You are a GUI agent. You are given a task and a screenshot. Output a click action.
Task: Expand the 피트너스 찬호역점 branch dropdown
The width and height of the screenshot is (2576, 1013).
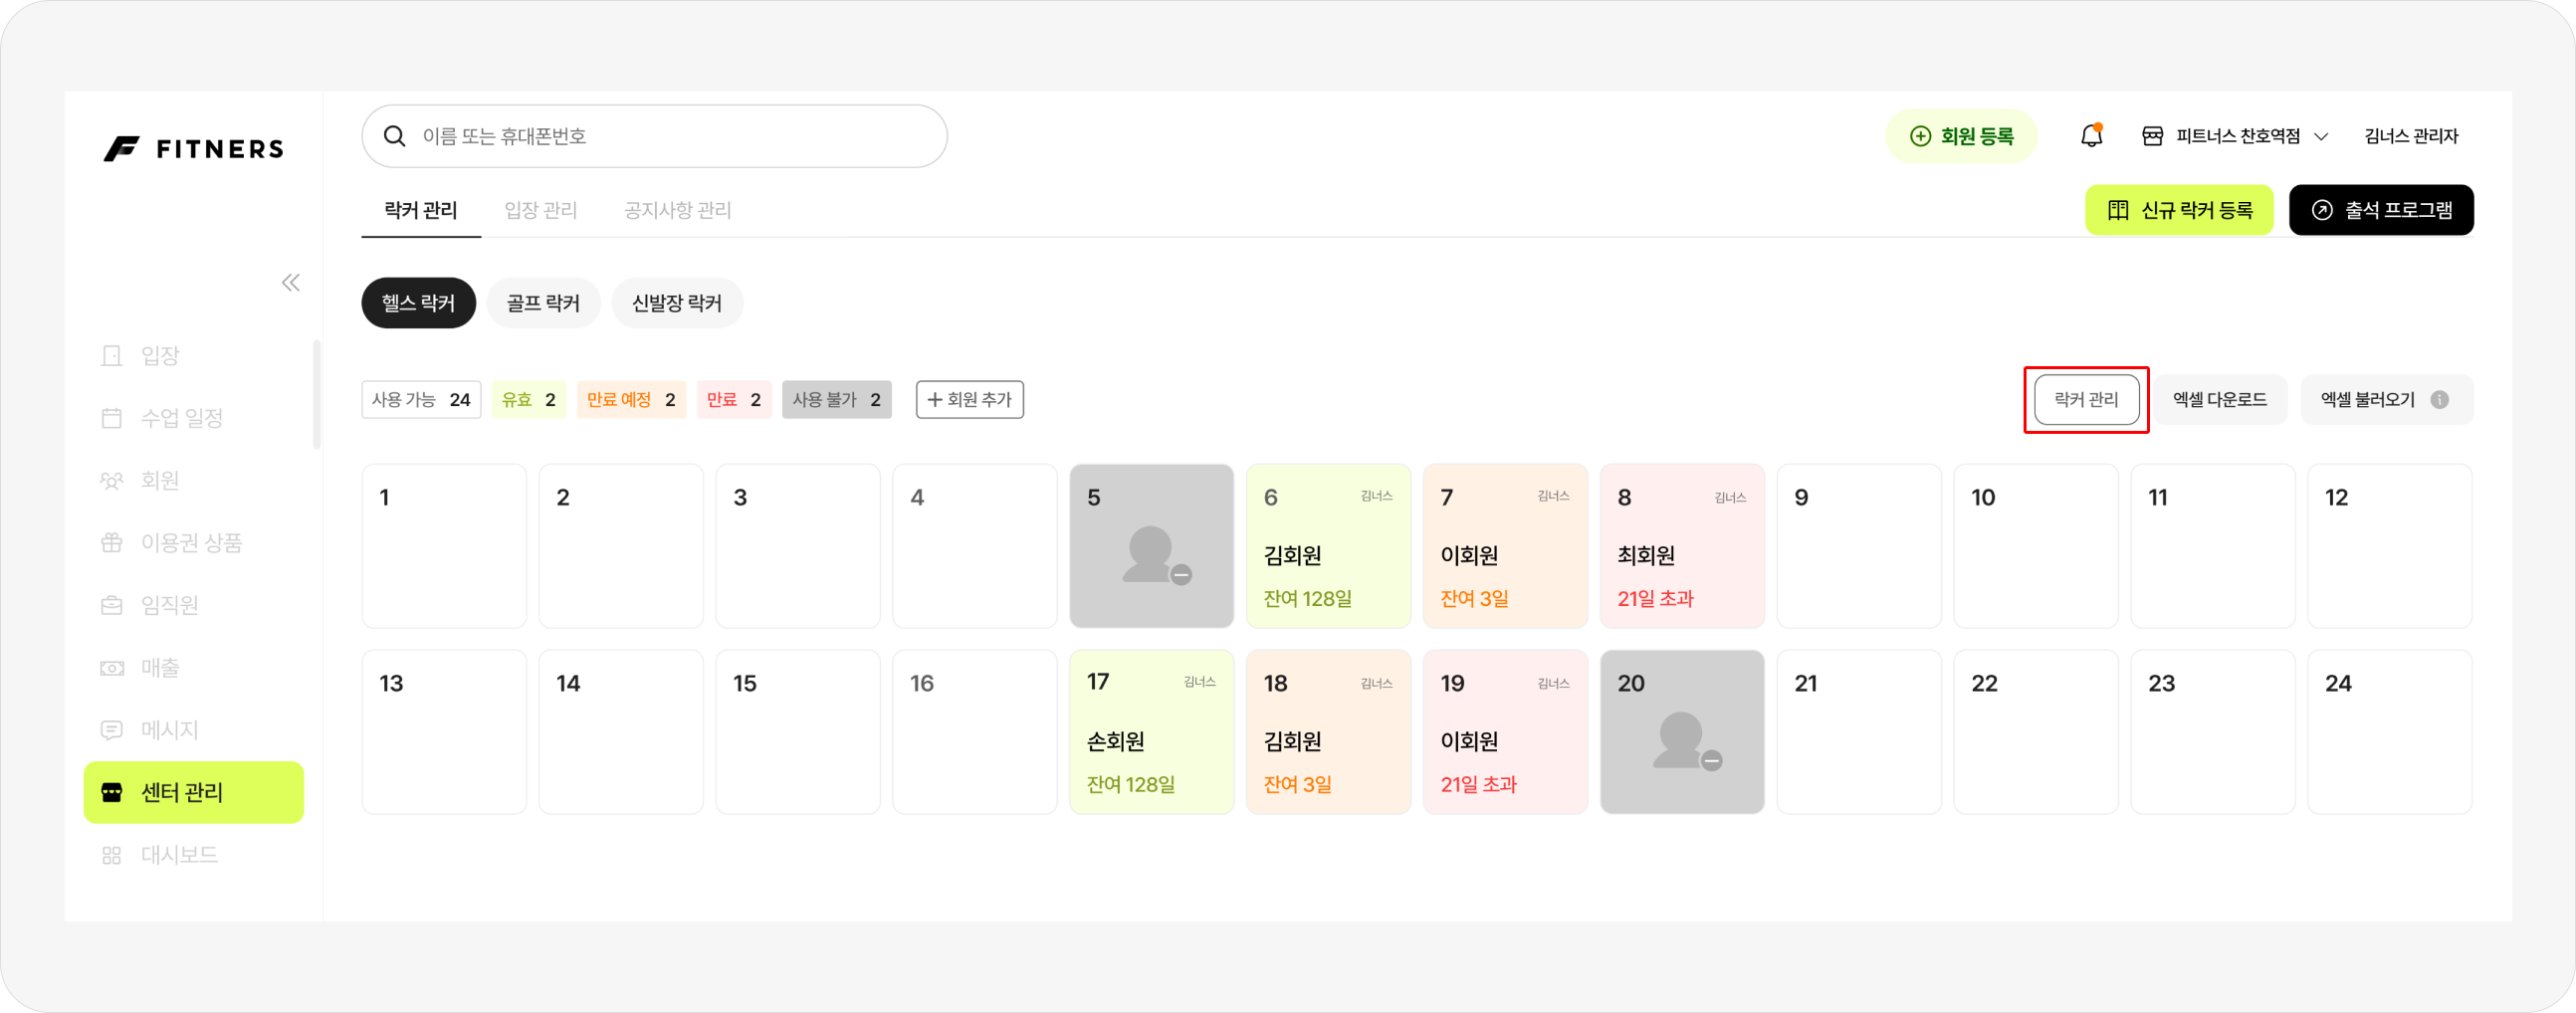tap(2235, 136)
